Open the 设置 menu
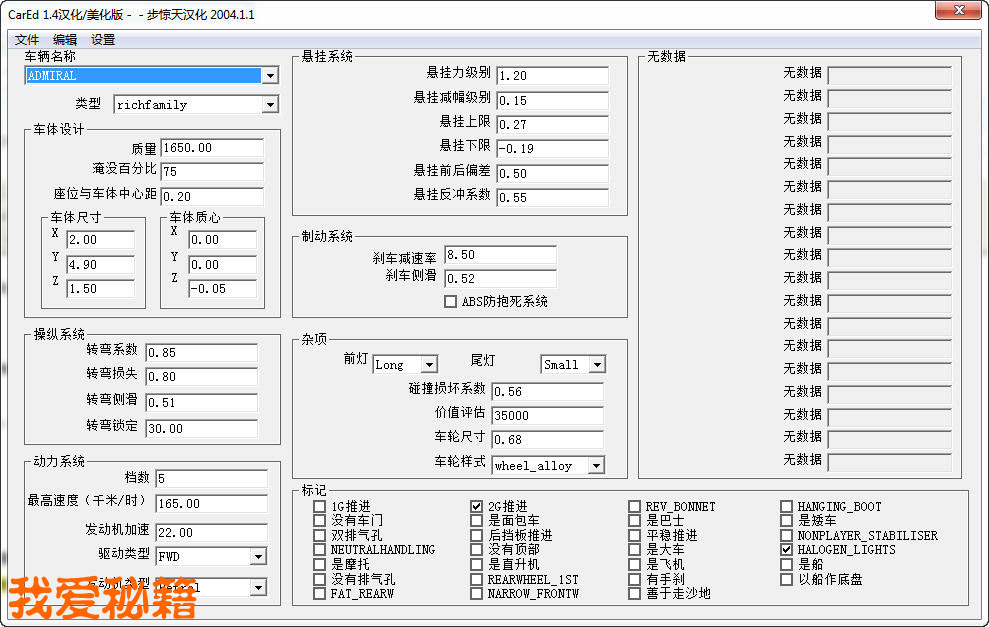 pyautogui.click(x=103, y=40)
